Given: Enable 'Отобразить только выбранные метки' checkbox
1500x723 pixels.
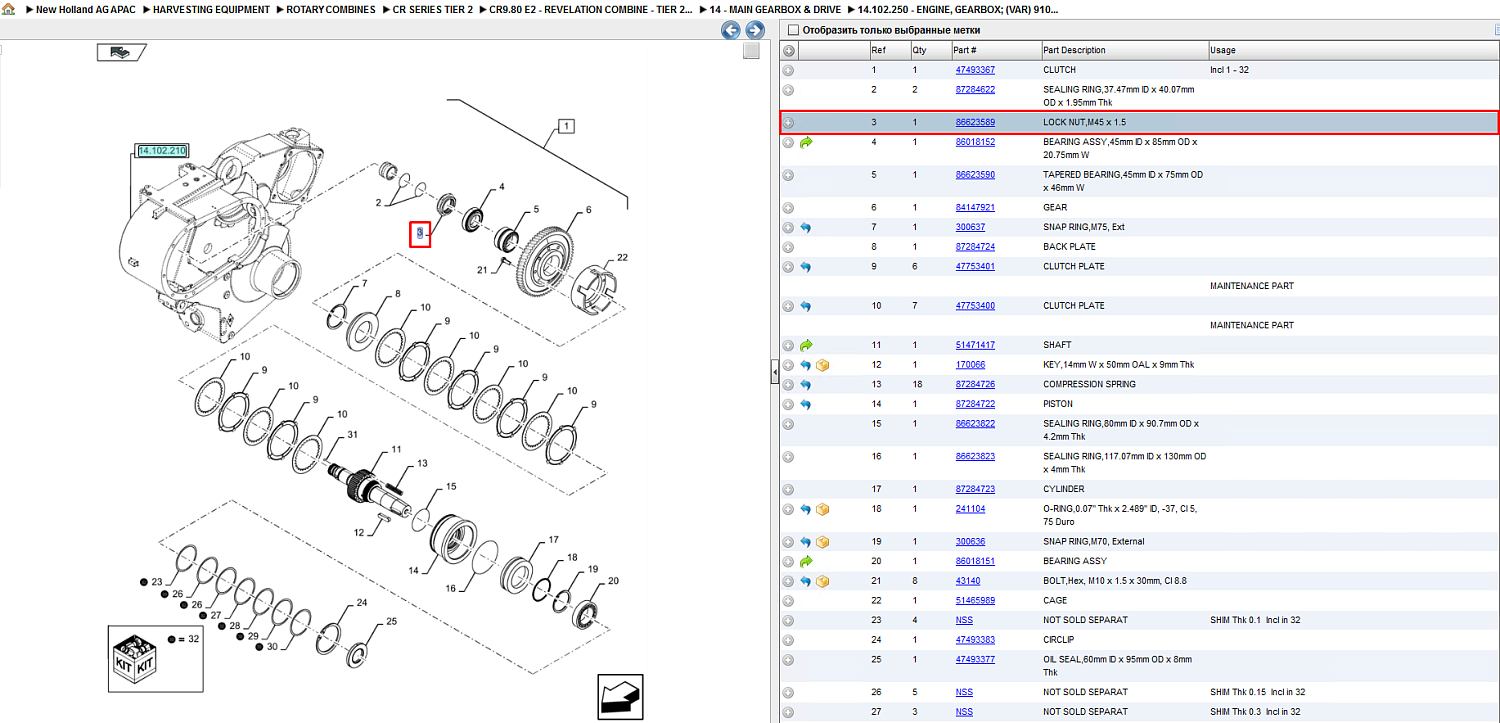Looking at the screenshot, I should (x=793, y=30).
